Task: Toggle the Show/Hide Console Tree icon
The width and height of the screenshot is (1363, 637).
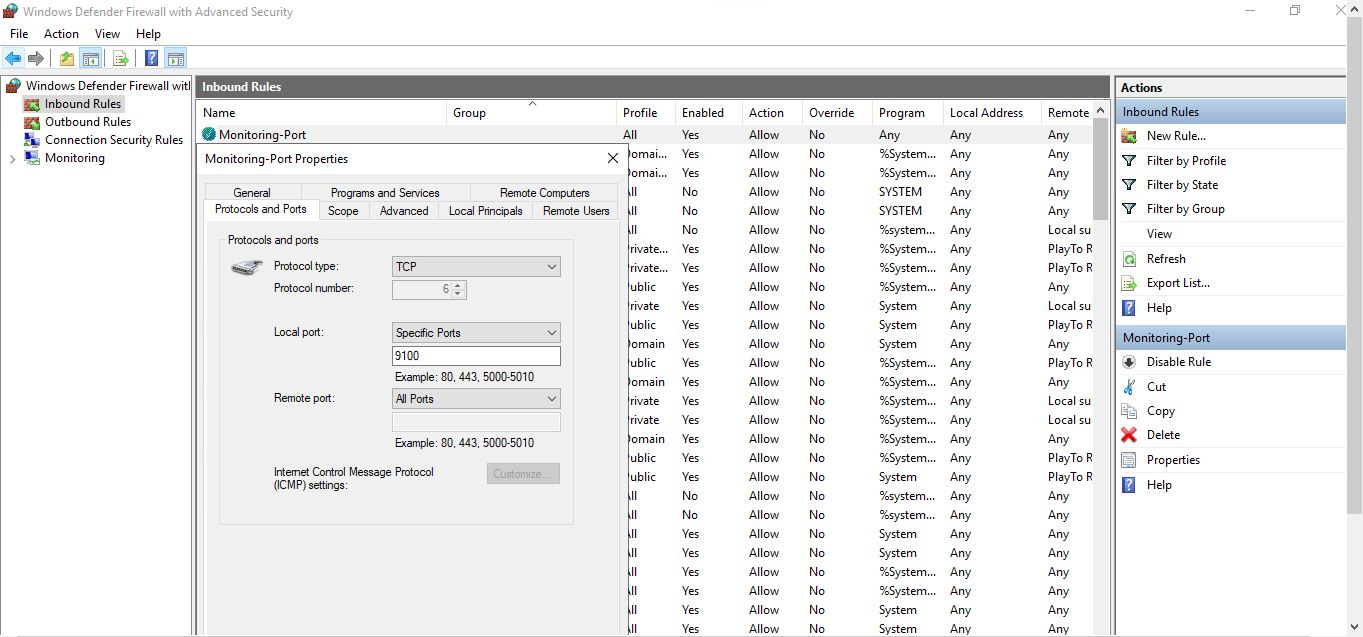Action: (x=90, y=58)
